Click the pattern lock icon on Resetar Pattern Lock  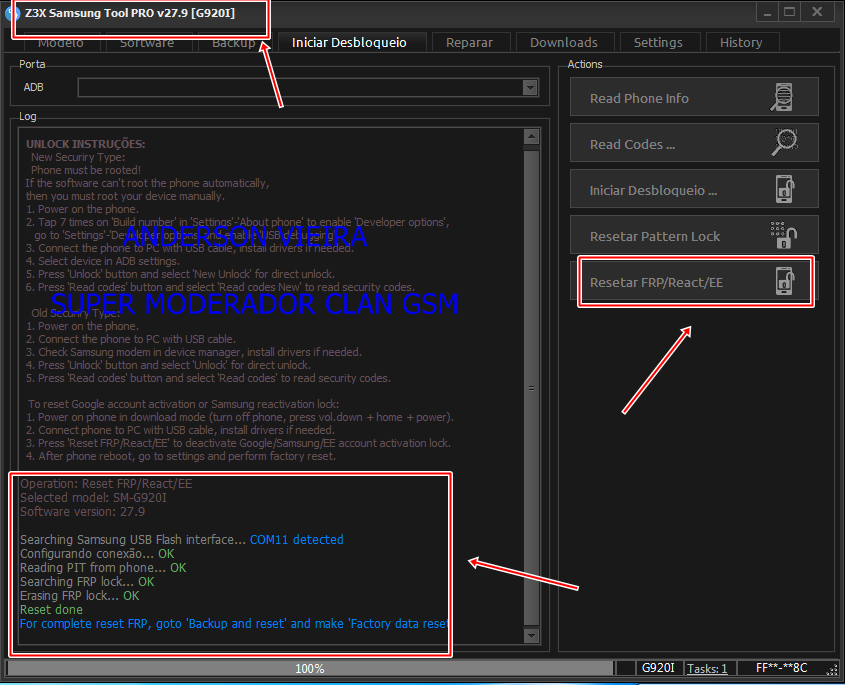tap(784, 235)
